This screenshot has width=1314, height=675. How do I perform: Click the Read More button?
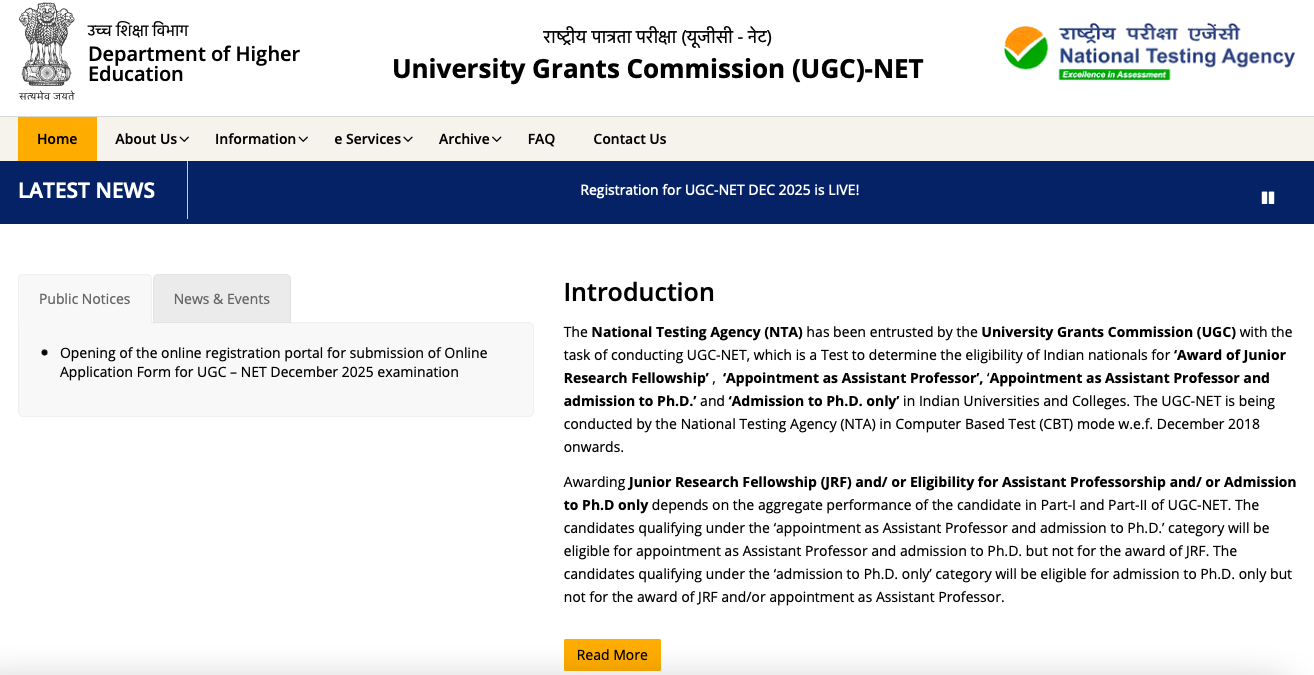612,655
